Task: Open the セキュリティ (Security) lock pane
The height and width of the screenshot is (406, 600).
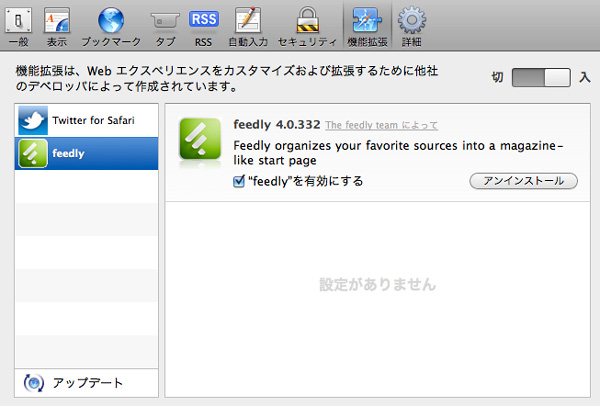Action: (307, 26)
